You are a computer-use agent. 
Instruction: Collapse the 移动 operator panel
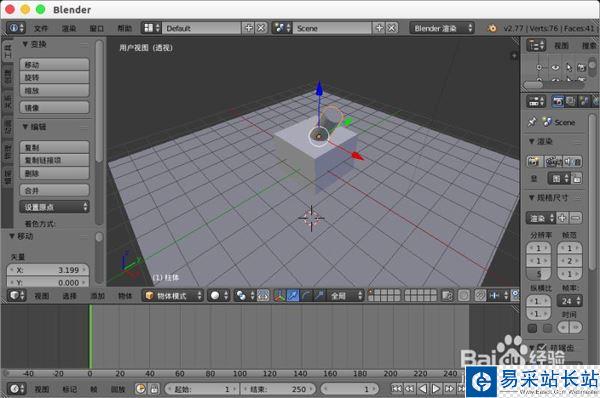click(12, 236)
